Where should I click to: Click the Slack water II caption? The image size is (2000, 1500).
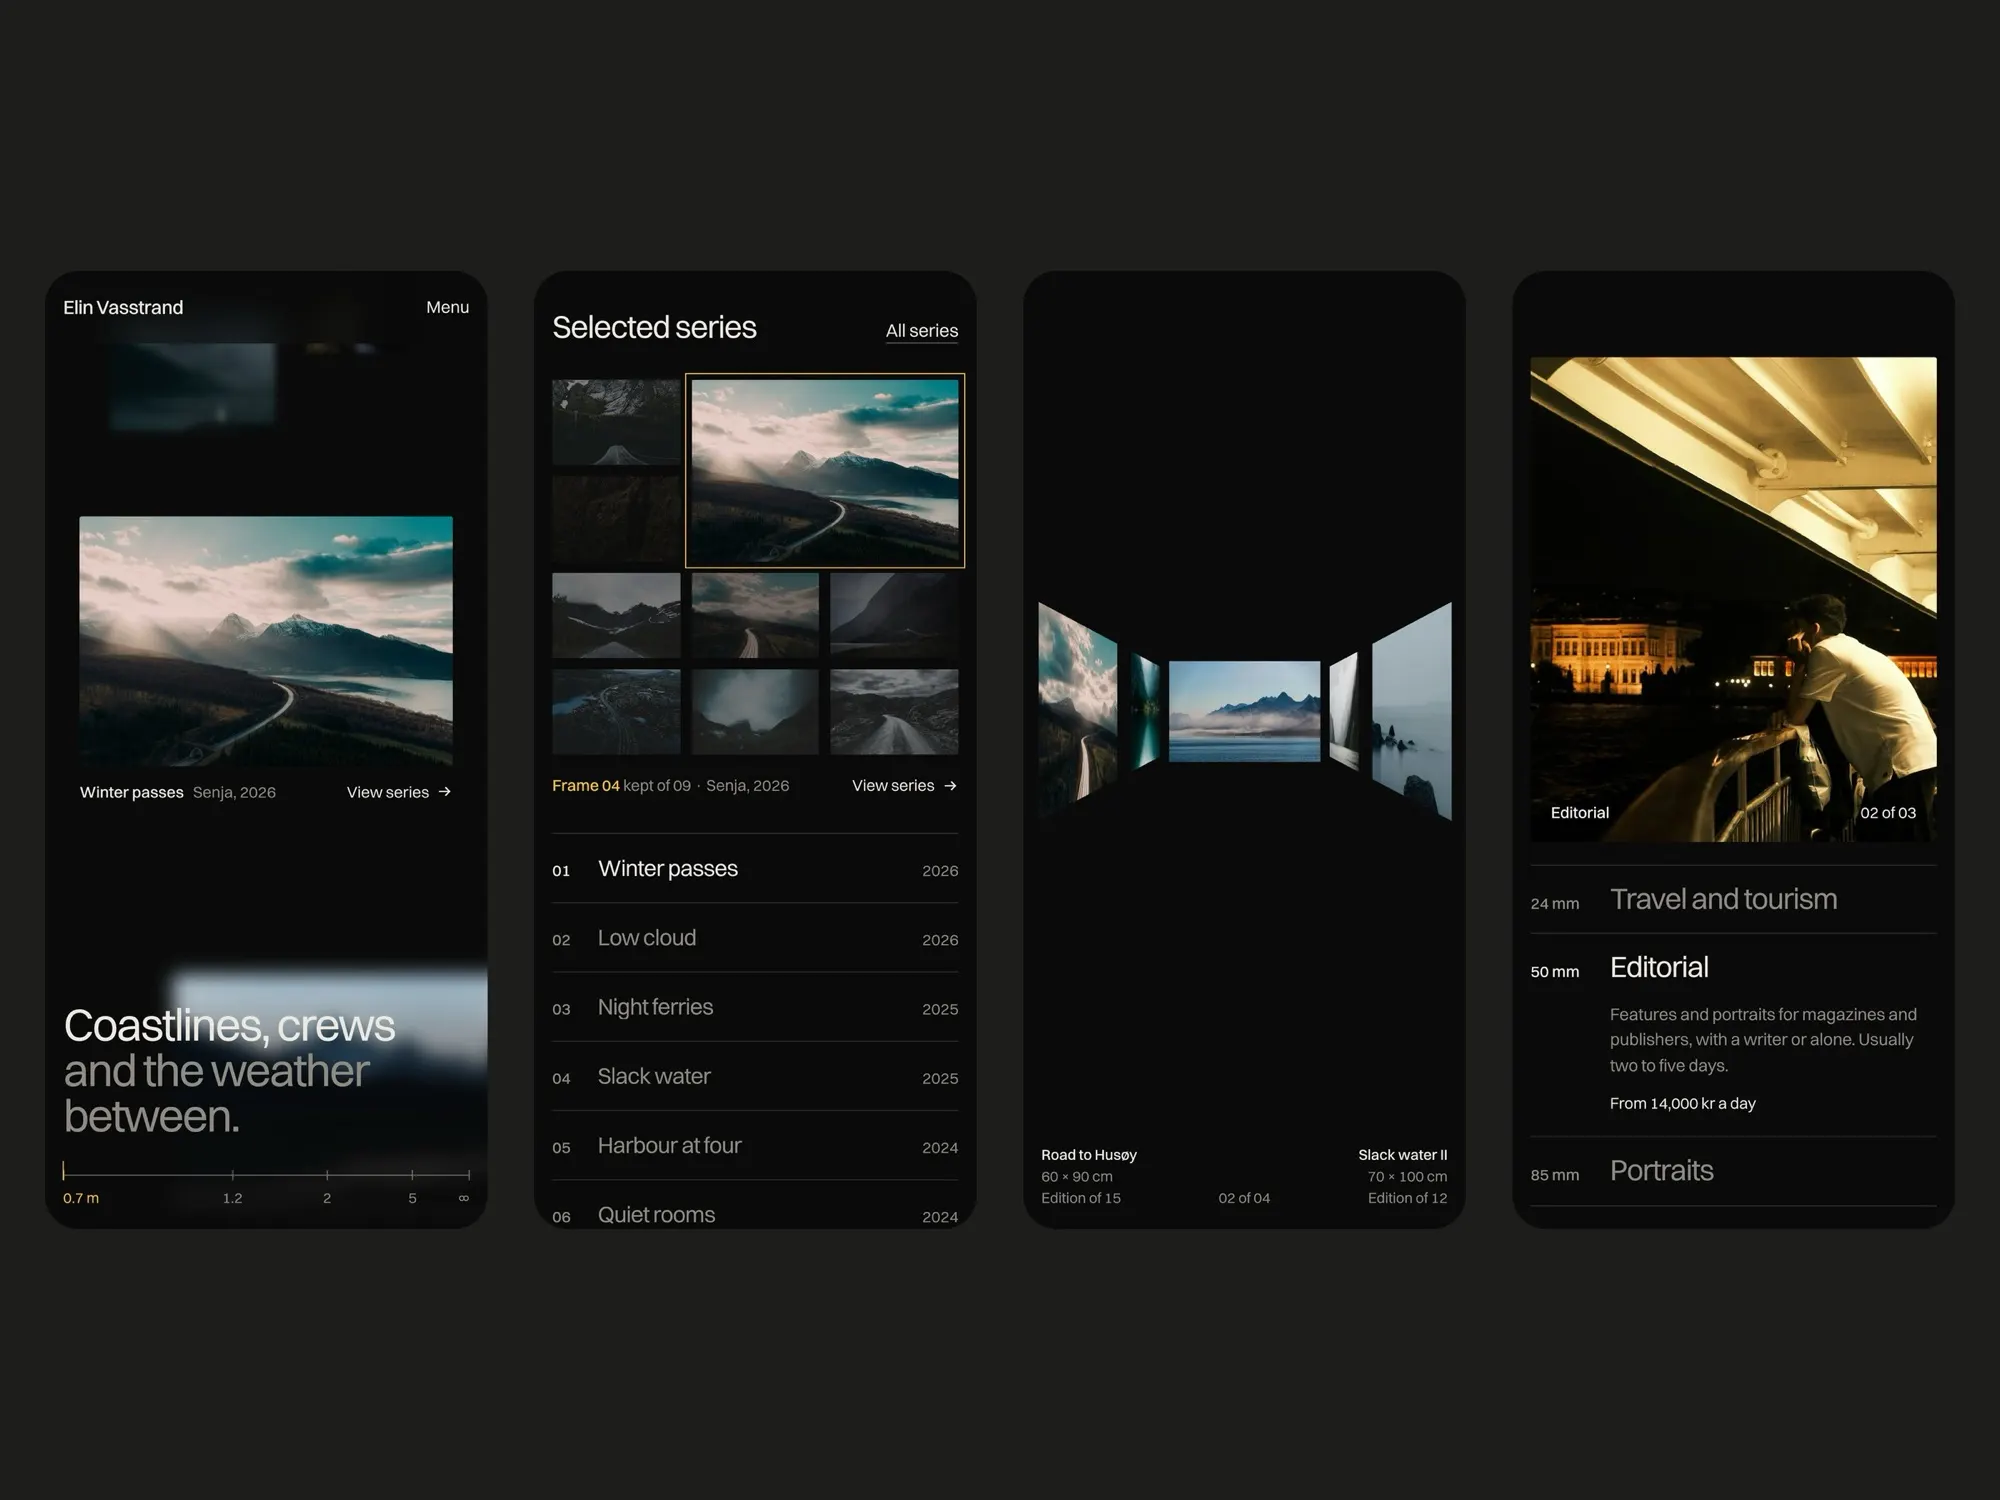click(1402, 1155)
